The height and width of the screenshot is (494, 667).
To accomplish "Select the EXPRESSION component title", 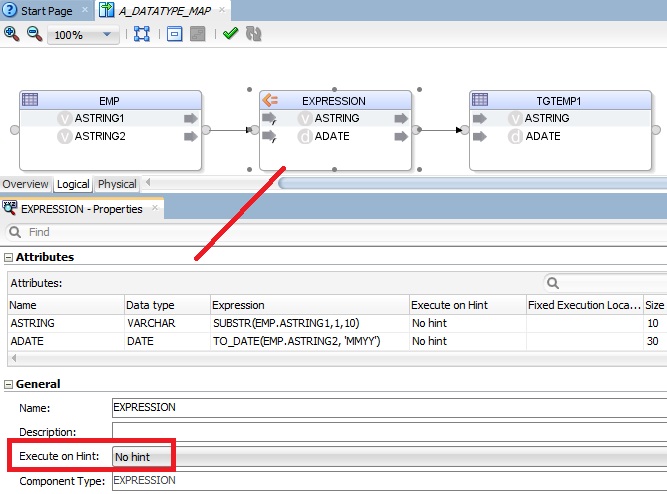I will tap(334, 101).
